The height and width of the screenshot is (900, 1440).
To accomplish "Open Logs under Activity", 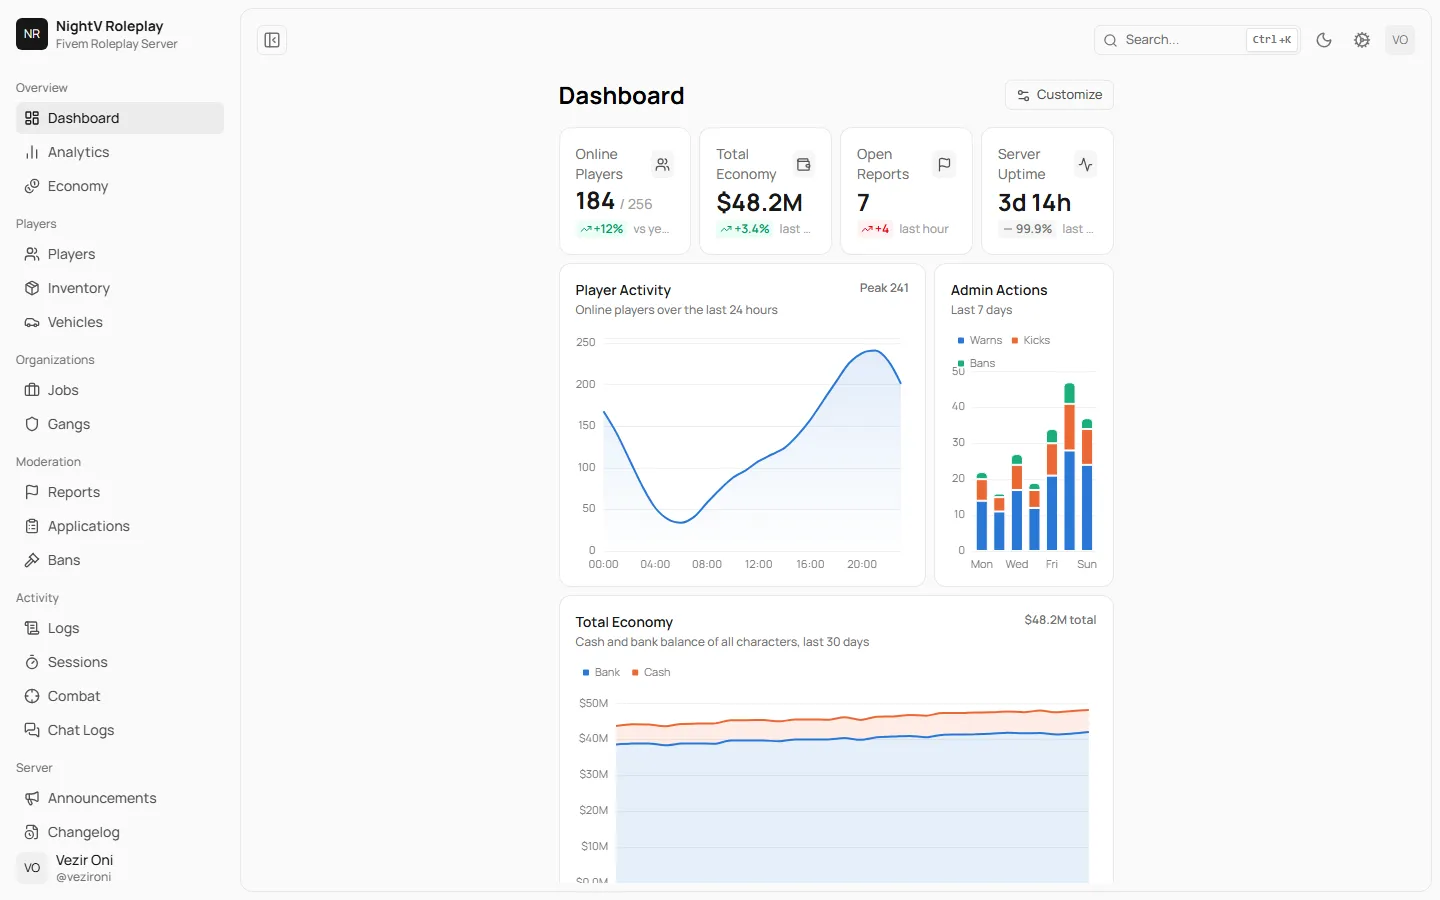I will [x=120, y=628].
